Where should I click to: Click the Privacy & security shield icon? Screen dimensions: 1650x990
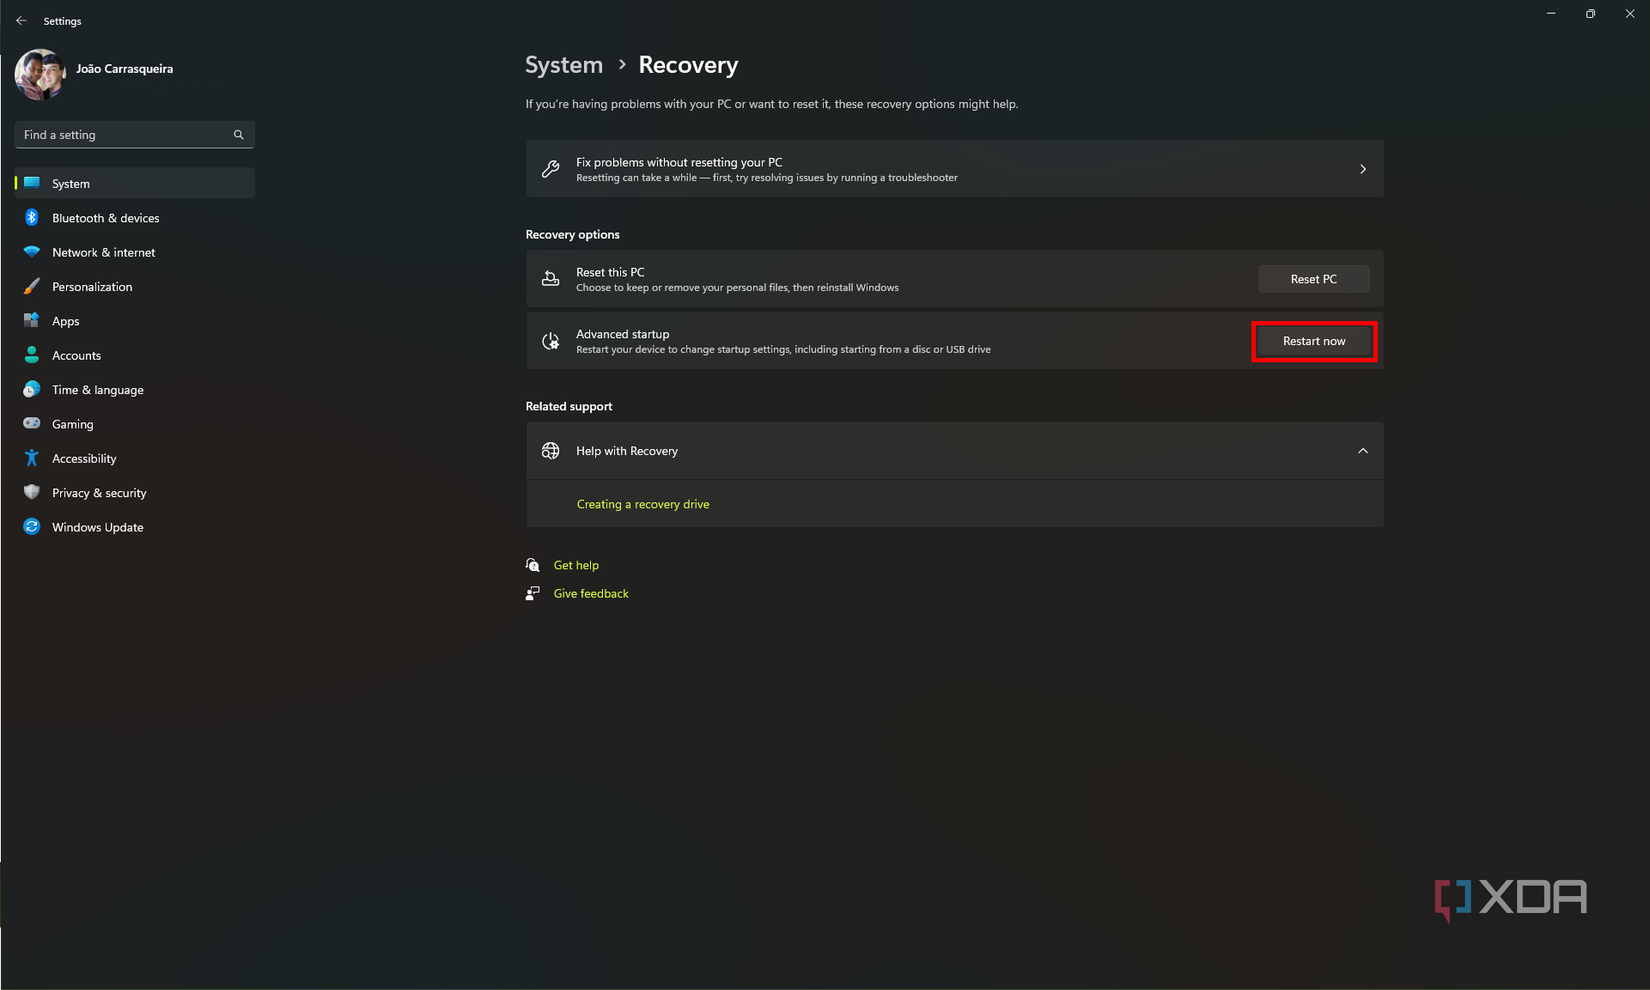[x=32, y=493]
